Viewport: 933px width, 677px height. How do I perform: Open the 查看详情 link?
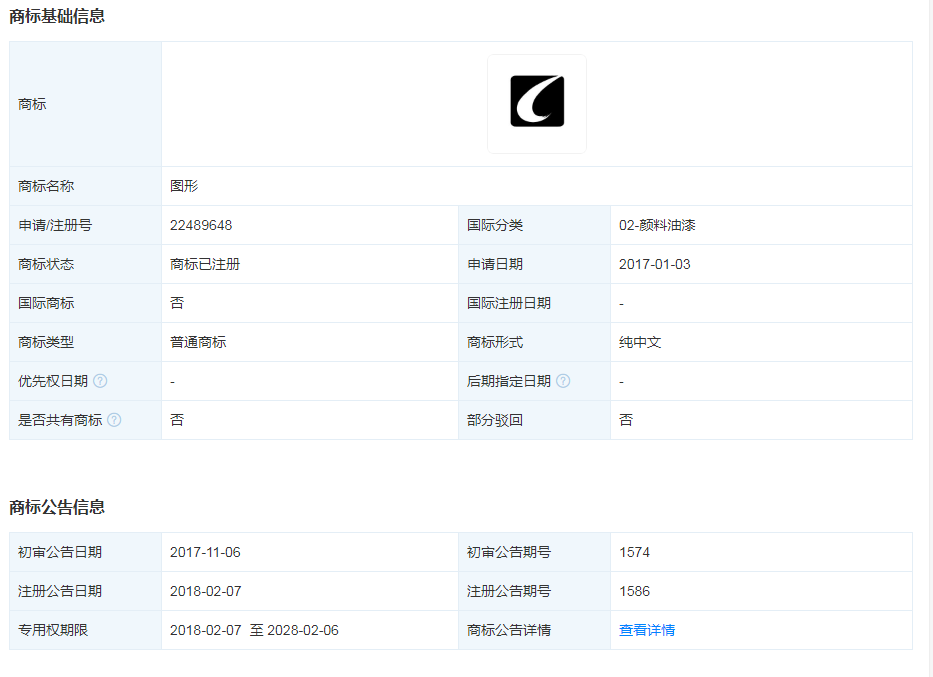point(647,630)
